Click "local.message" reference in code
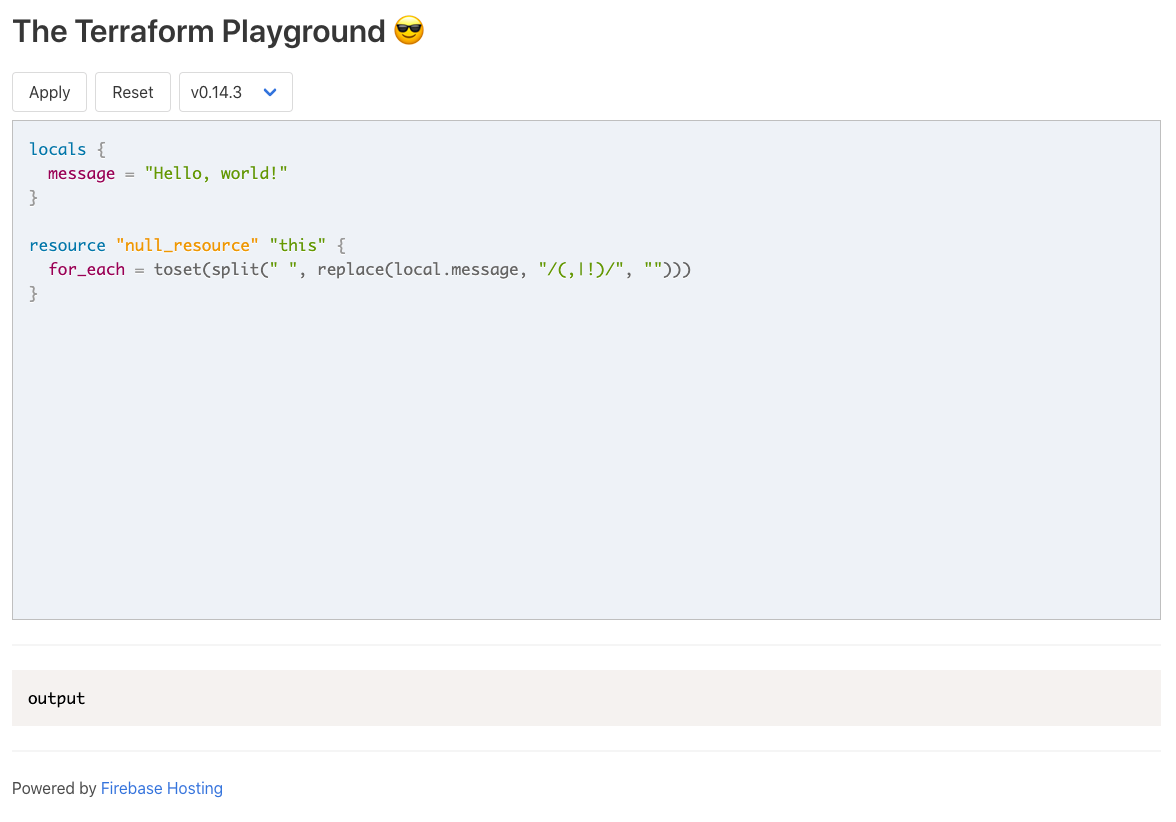Screen dimensions: 1176x822 point(456,269)
